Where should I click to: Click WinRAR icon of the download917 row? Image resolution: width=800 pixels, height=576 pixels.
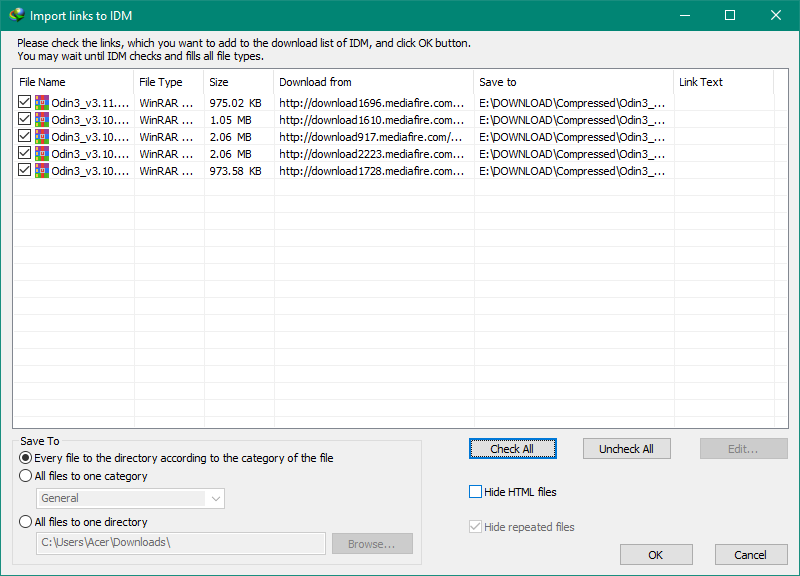click(x=42, y=137)
